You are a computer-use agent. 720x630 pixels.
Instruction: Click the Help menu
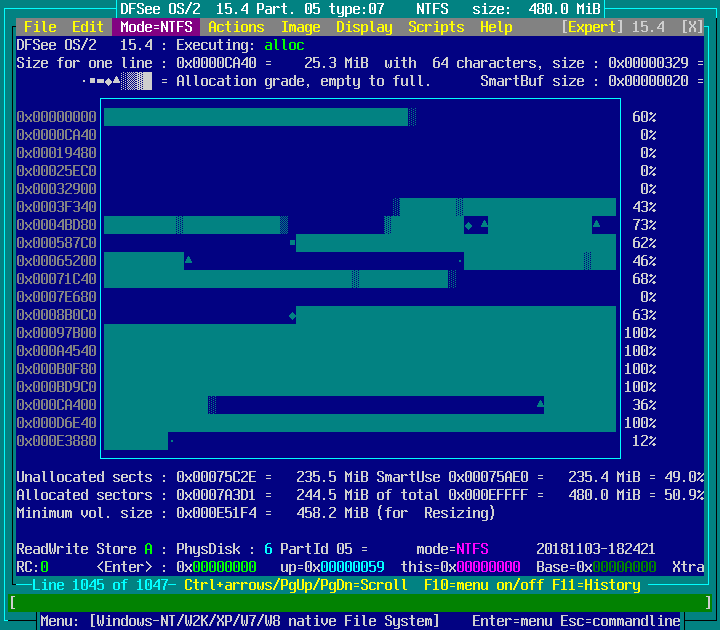(x=496, y=27)
